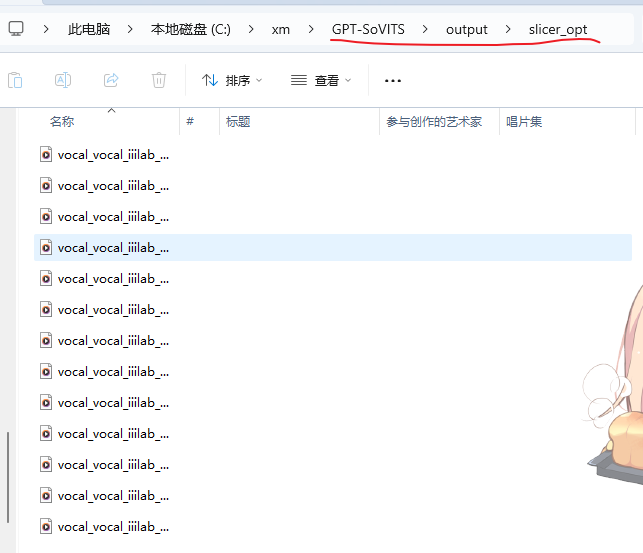Go to 此电脑 in the breadcrumb

(x=89, y=29)
